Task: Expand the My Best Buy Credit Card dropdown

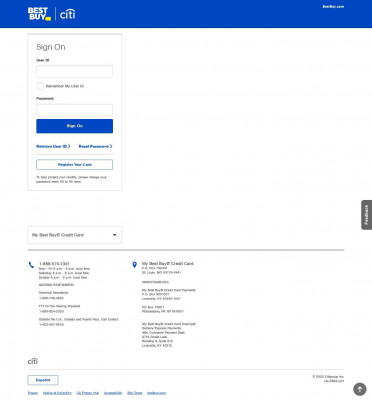Action: [x=75, y=235]
